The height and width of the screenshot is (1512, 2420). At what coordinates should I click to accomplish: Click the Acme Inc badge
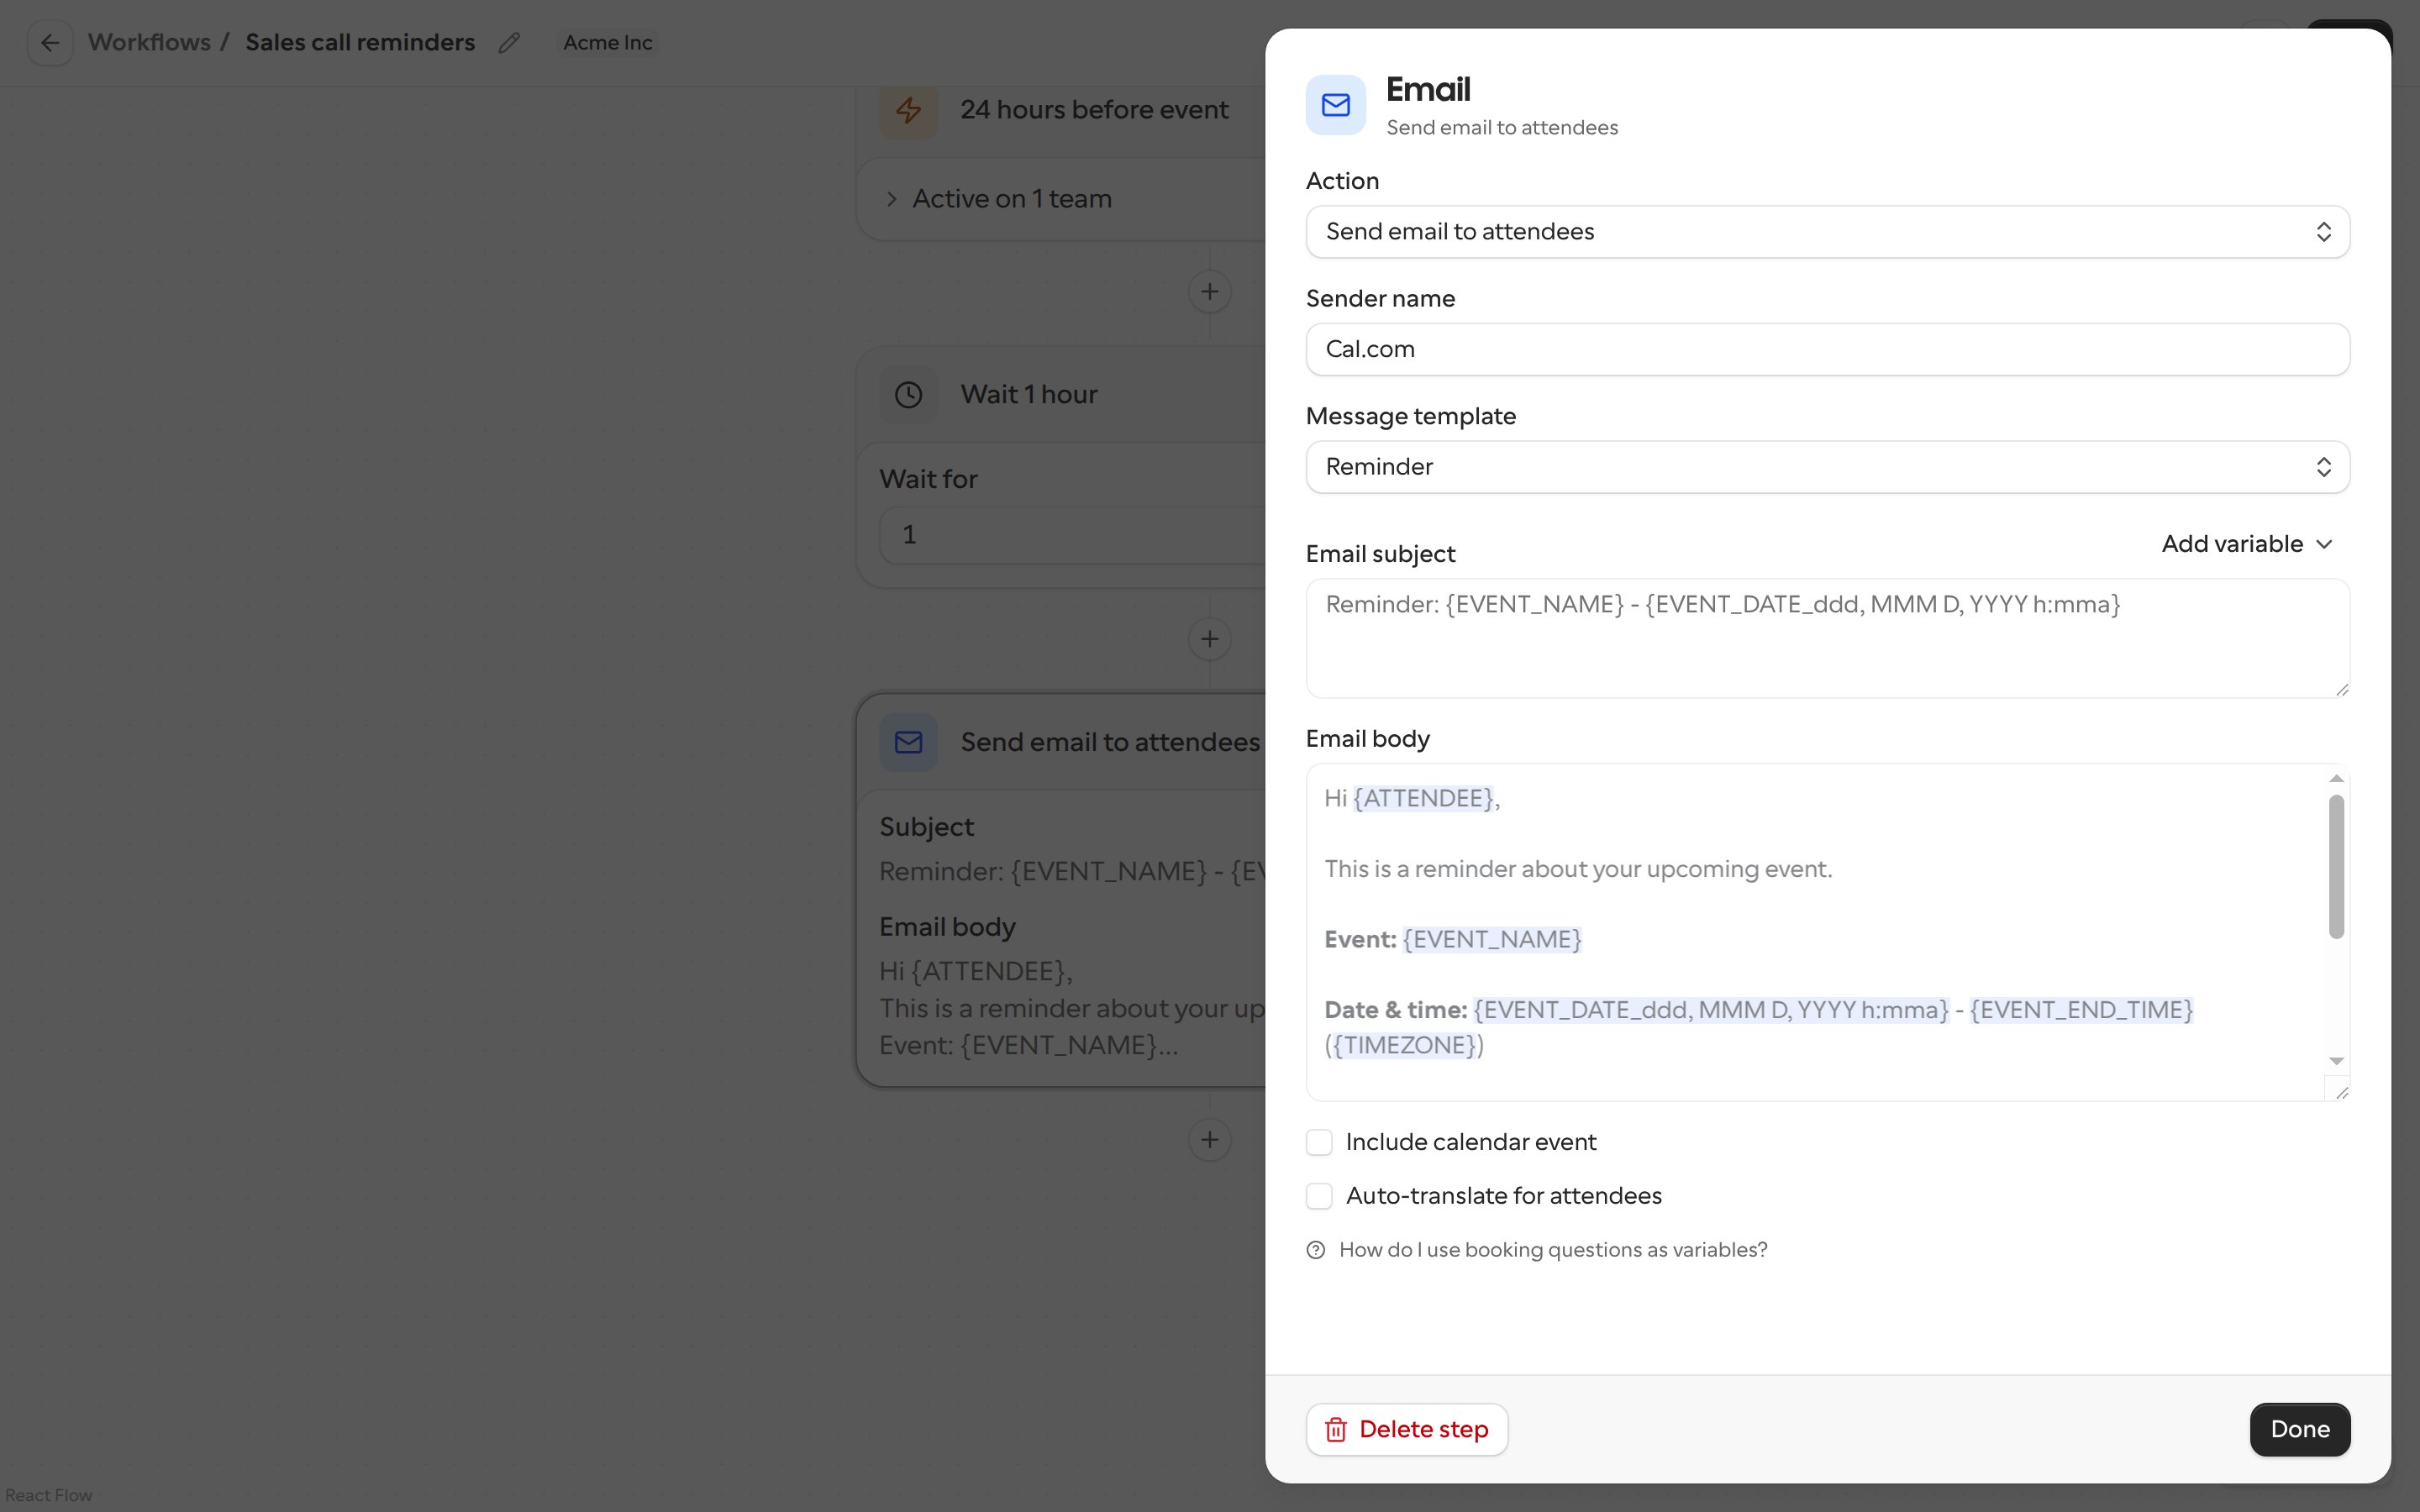pyautogui.click(x=607, y=43)
